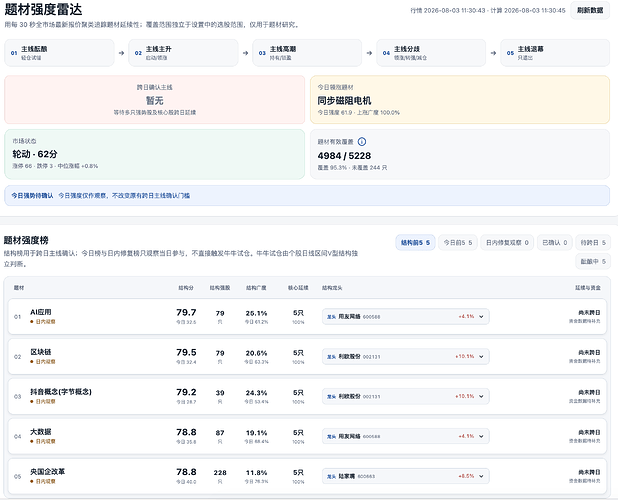Screen dimensions: 618x500
Task: Click the 78.8 score in the 大数据 row
Action: click(x=186, y=432)
